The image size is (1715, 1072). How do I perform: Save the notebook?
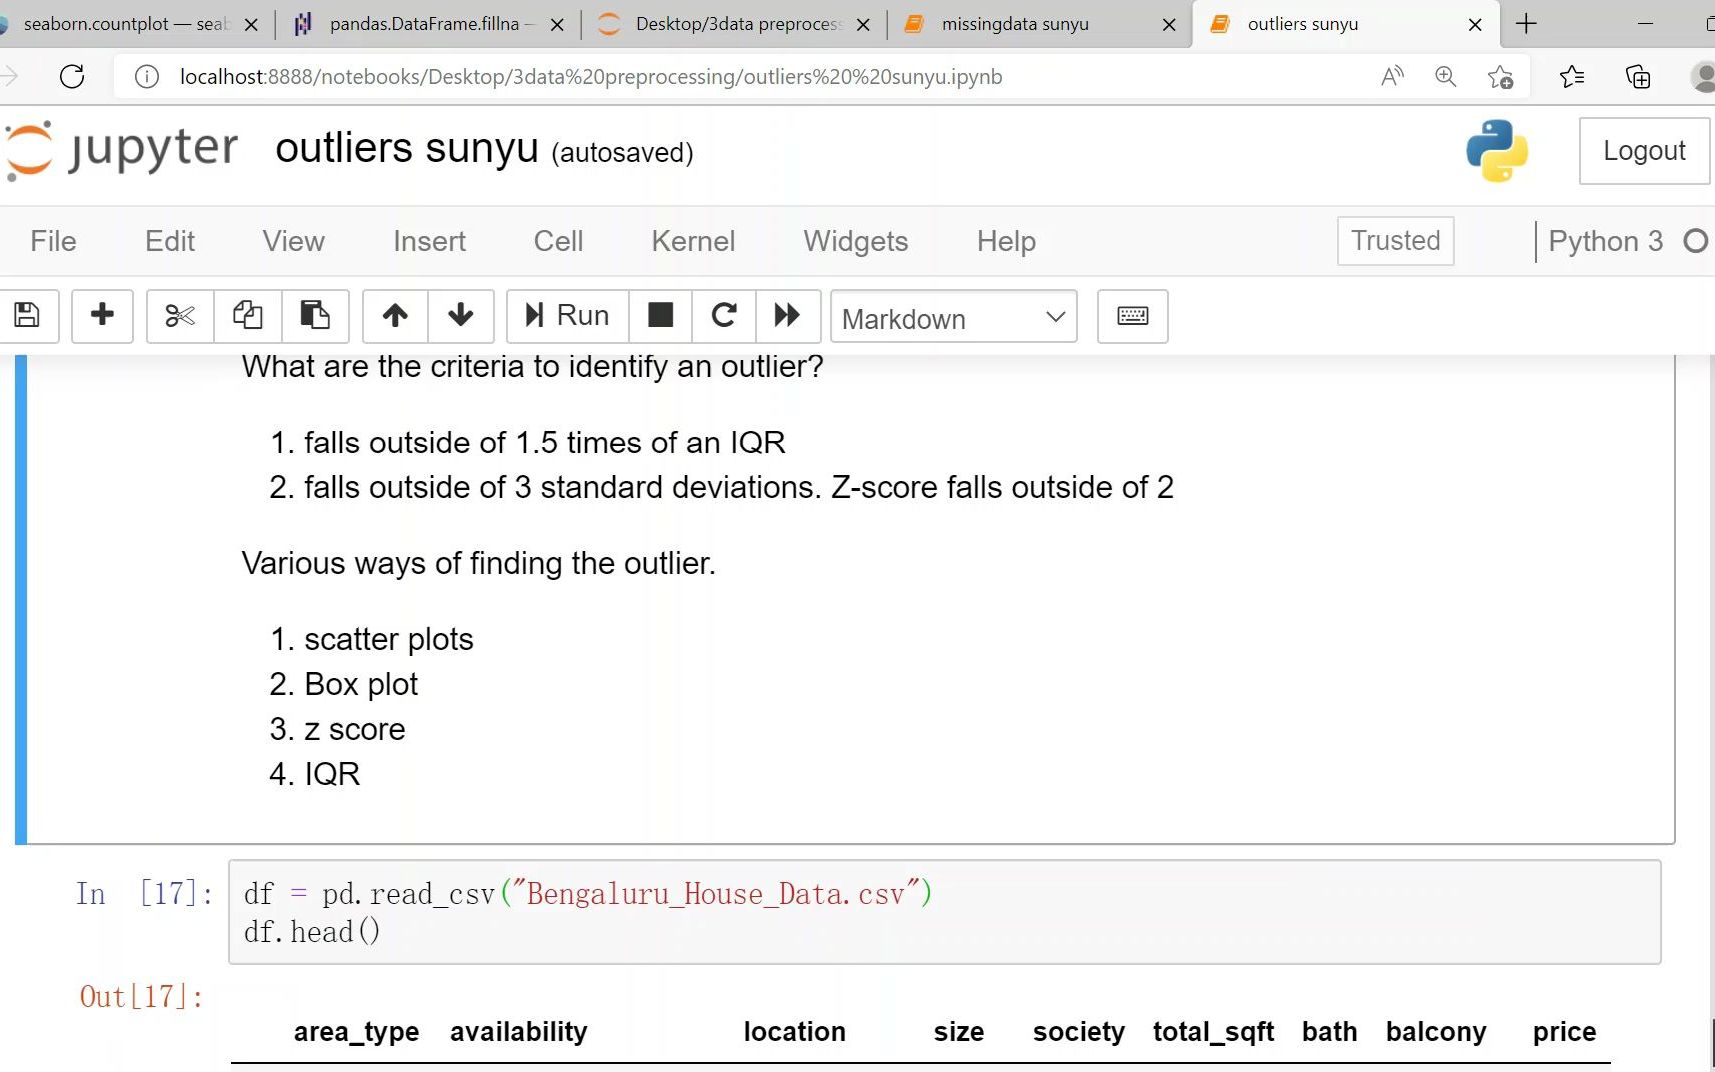(x=27, y=316)
